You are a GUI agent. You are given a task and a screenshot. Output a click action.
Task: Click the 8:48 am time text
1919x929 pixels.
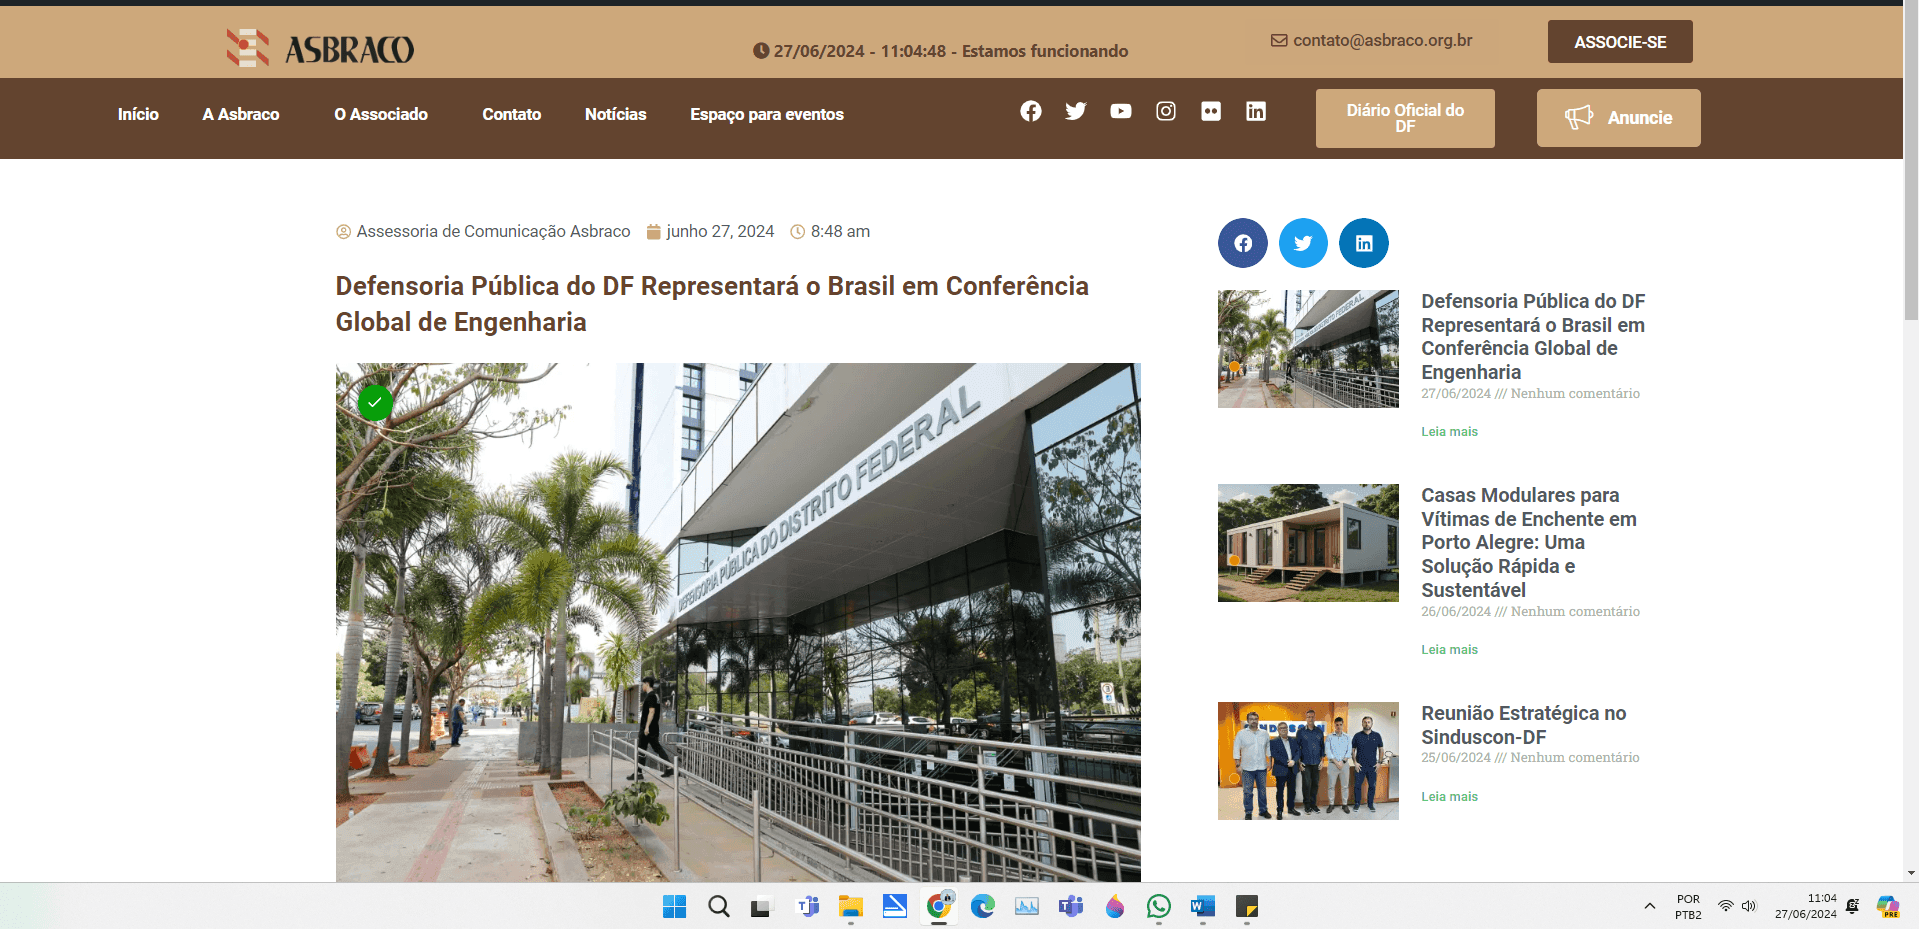[x=830, y=231]
